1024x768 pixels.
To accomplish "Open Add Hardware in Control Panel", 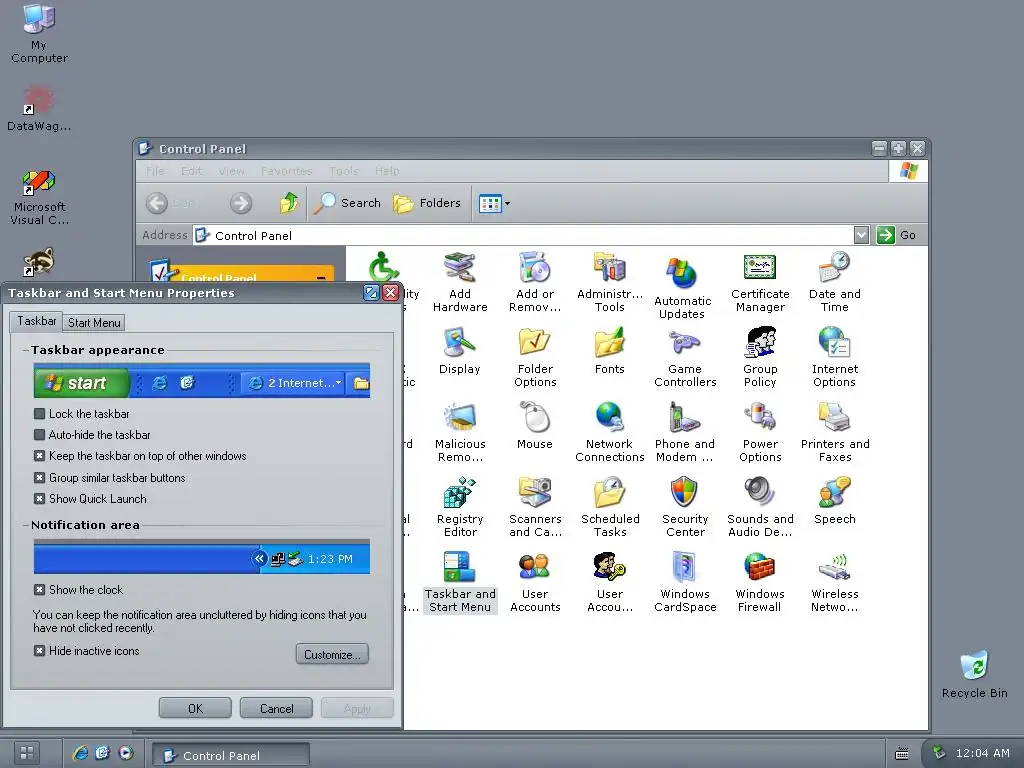I will click(x=460, y=282).
